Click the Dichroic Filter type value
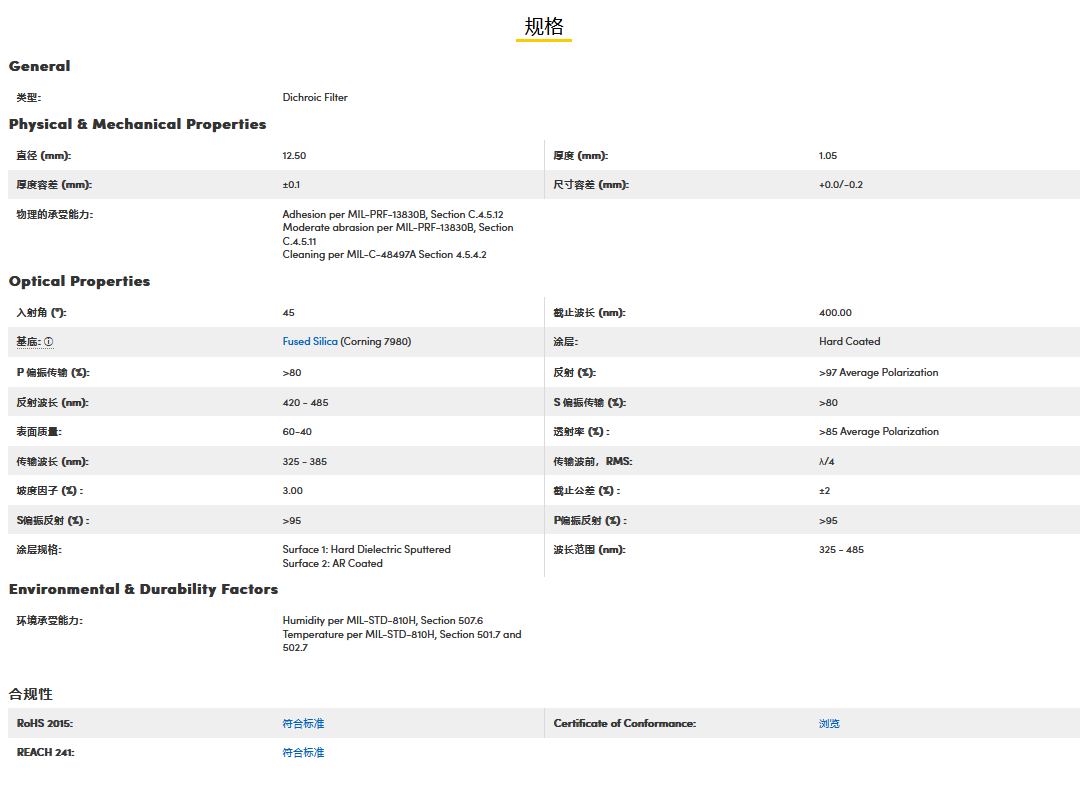The width and height of the screenshot is (1084, 786). point(315,98)
